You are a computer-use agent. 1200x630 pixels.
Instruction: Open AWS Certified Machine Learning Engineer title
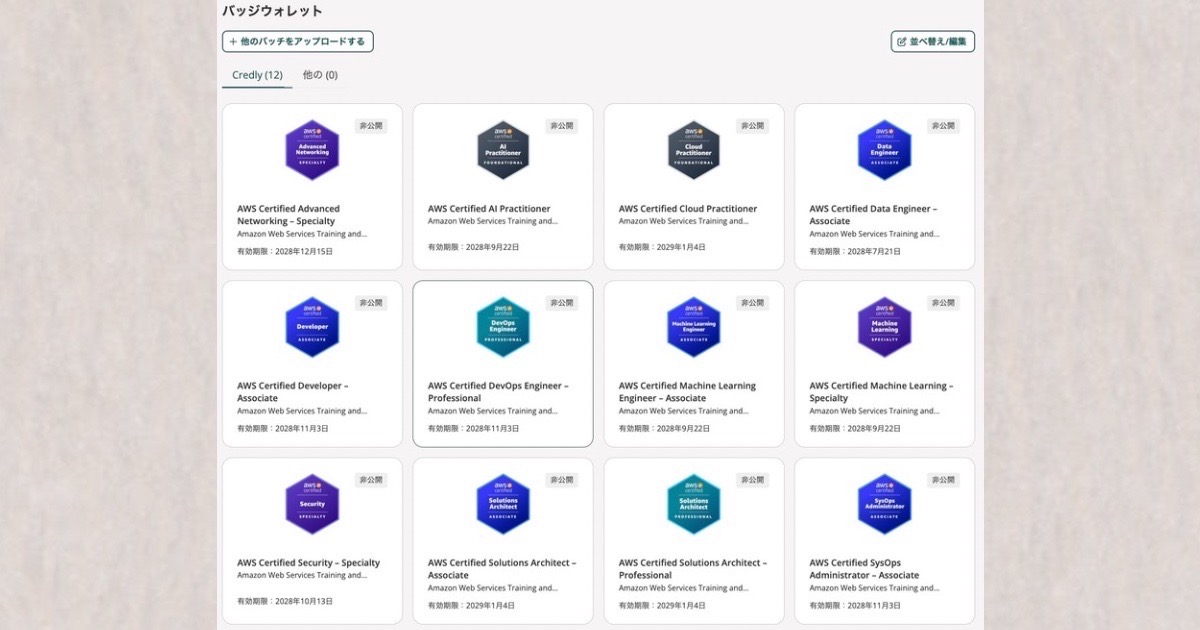click(x=687, y=392)
